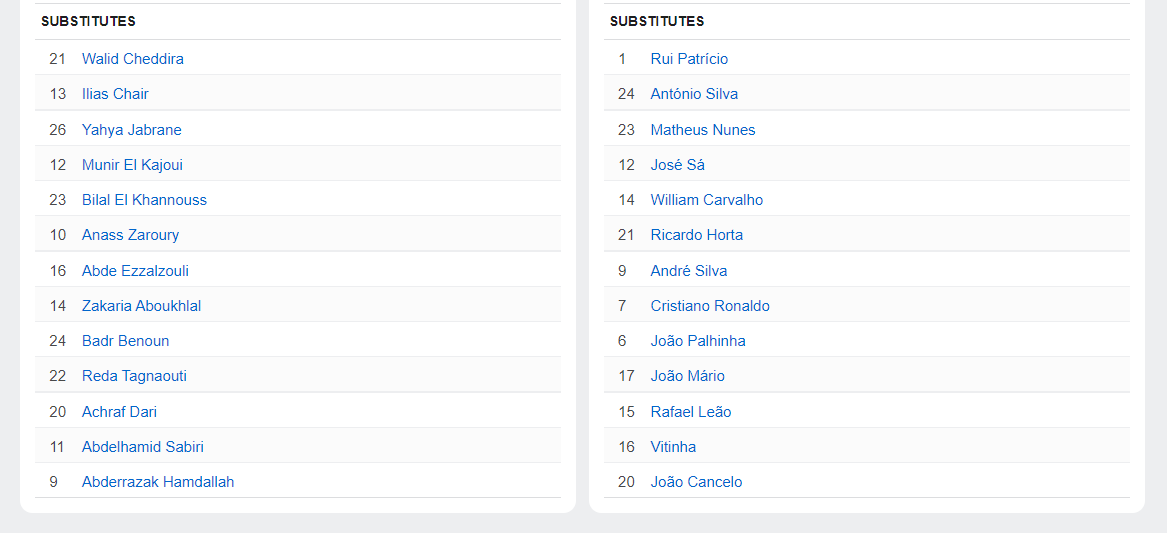Select Vitinha in the substitutes list
Image resolution: width=1167 pixels, height=533 pixels.
point(673,447)
